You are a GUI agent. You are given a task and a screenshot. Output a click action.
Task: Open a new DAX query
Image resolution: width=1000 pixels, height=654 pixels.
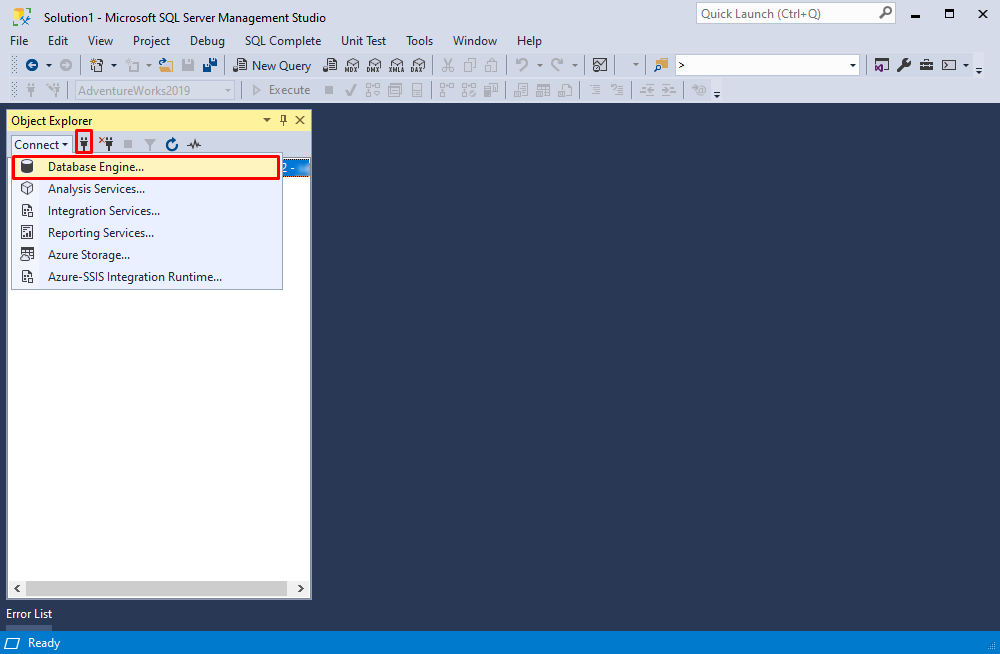click(x=418, y=65)
